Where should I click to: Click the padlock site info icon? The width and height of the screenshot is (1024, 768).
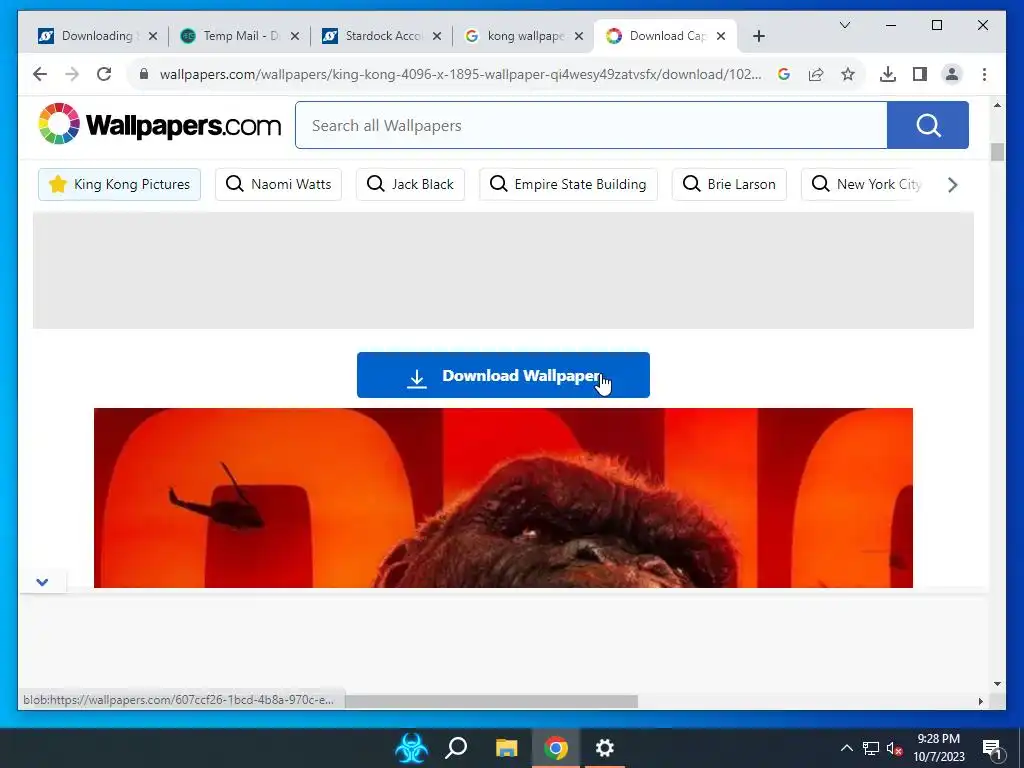pyautogui.click(x=144, y=74)
